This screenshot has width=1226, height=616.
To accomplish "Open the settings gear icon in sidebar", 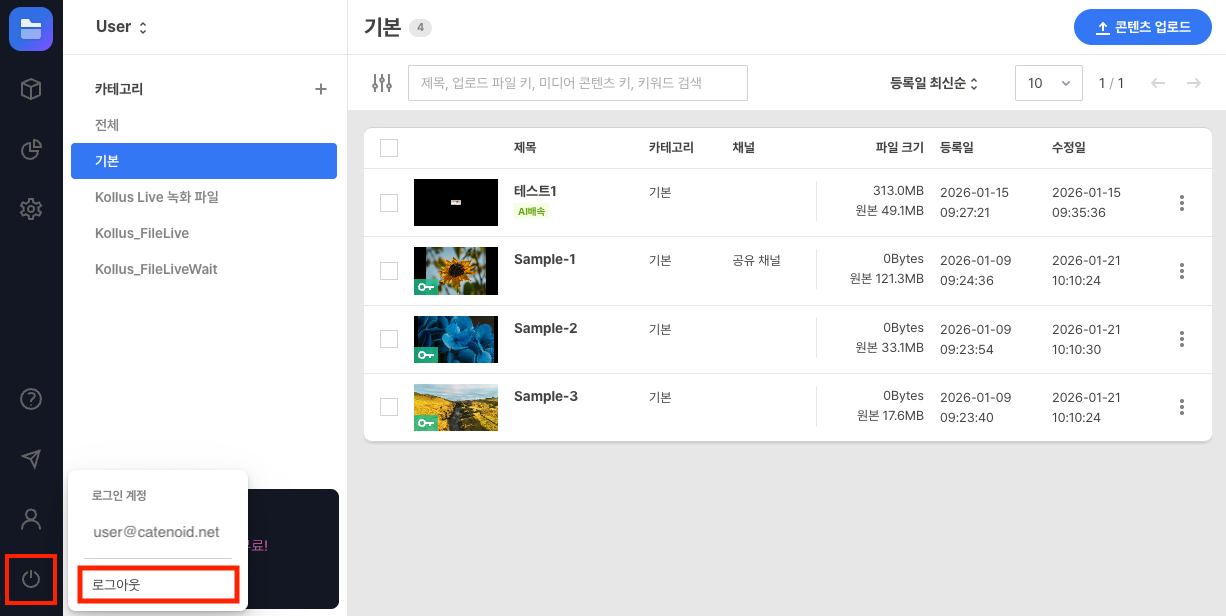I will 31,209.
